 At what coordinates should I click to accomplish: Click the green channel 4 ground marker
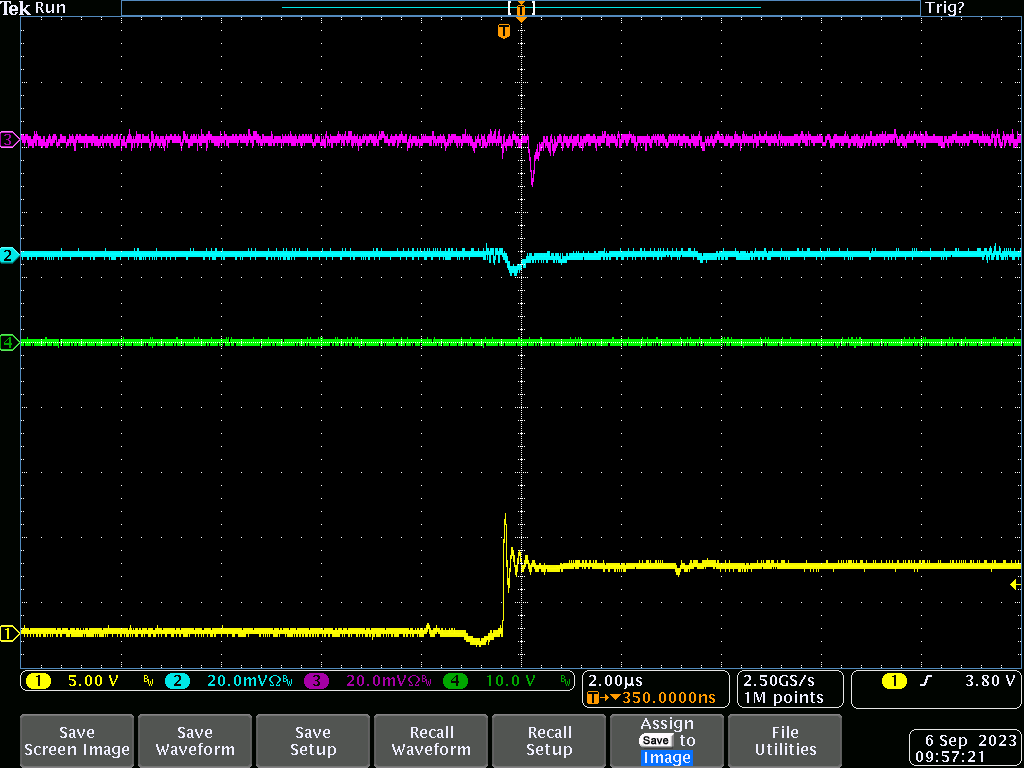[x=8, y=343]
